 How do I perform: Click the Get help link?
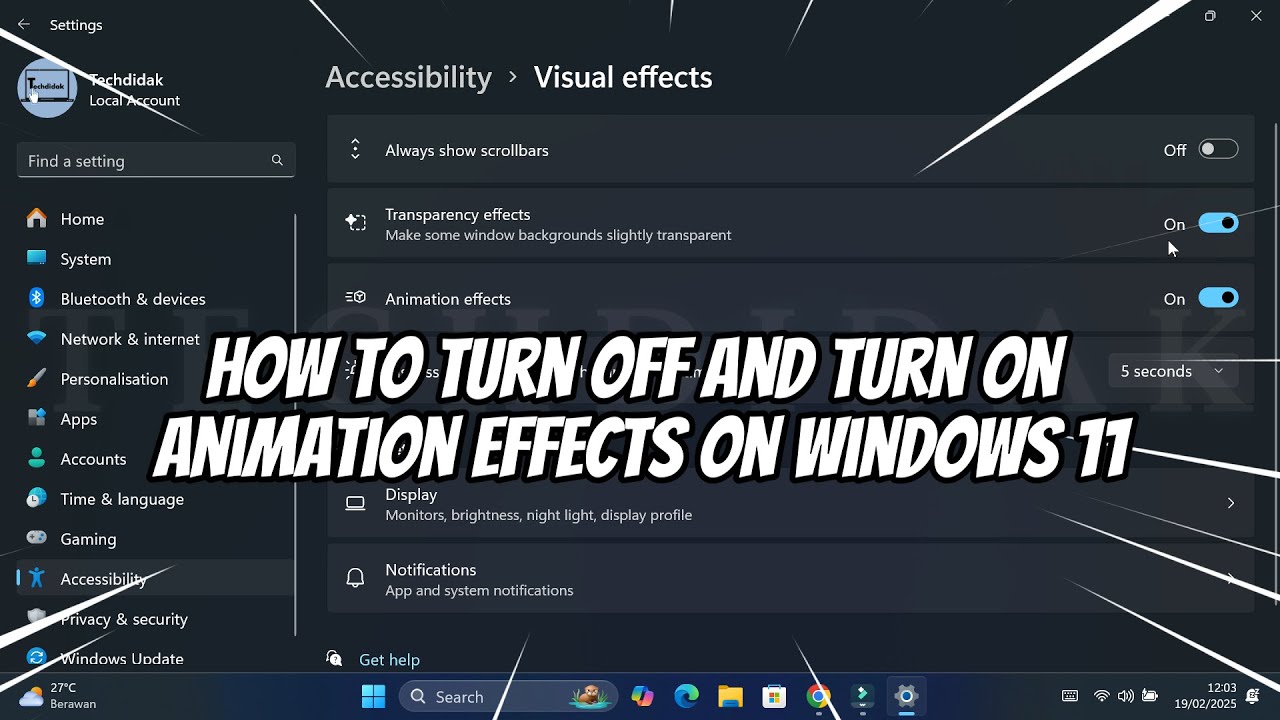[x=389, y=659]
